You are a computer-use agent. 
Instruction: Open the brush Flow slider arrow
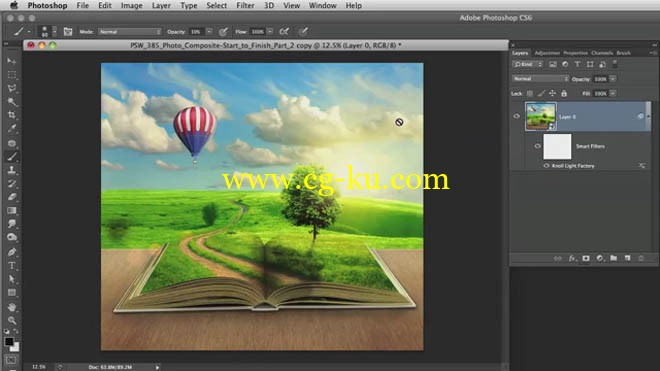270,32
